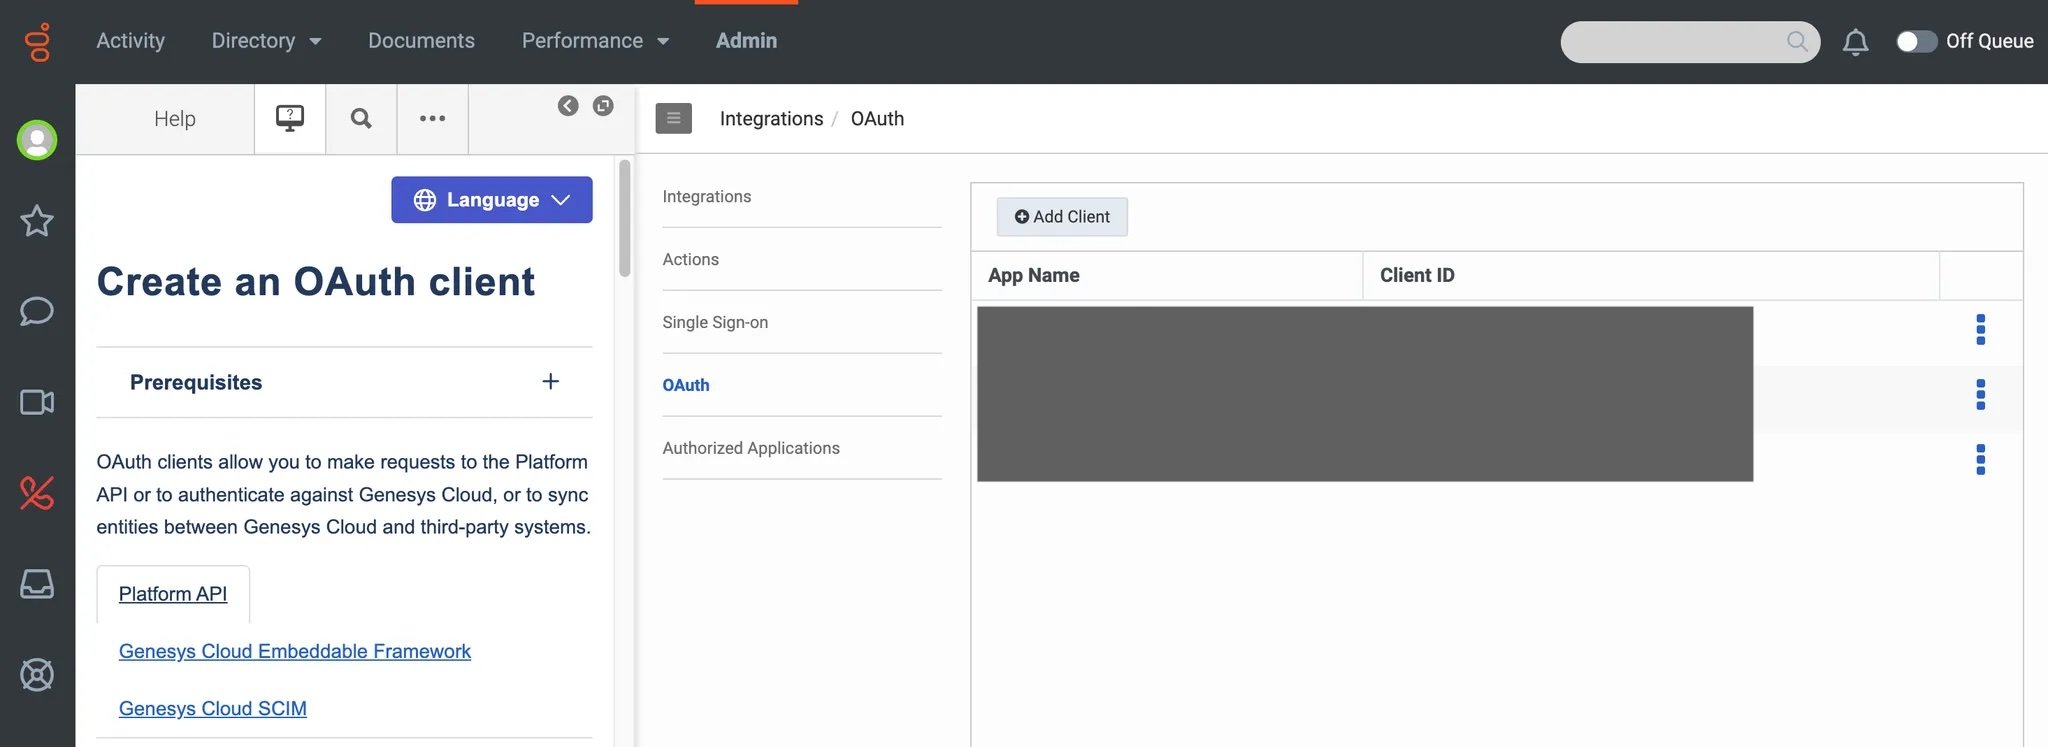This screenshot has height=747, width=2048.
Task: Select the Help tab
Action: coord(175,119)
